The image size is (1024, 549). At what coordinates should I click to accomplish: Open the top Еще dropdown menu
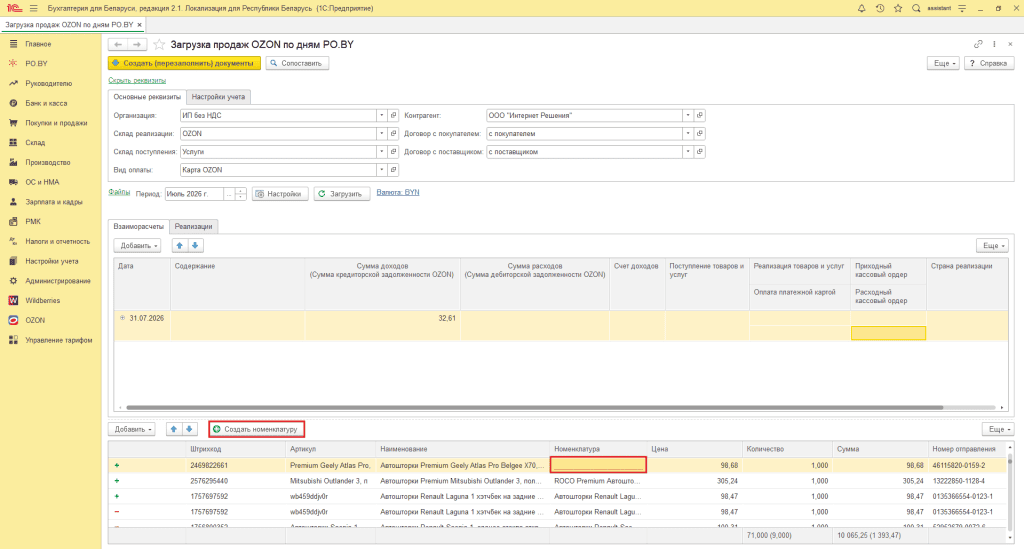944,63
